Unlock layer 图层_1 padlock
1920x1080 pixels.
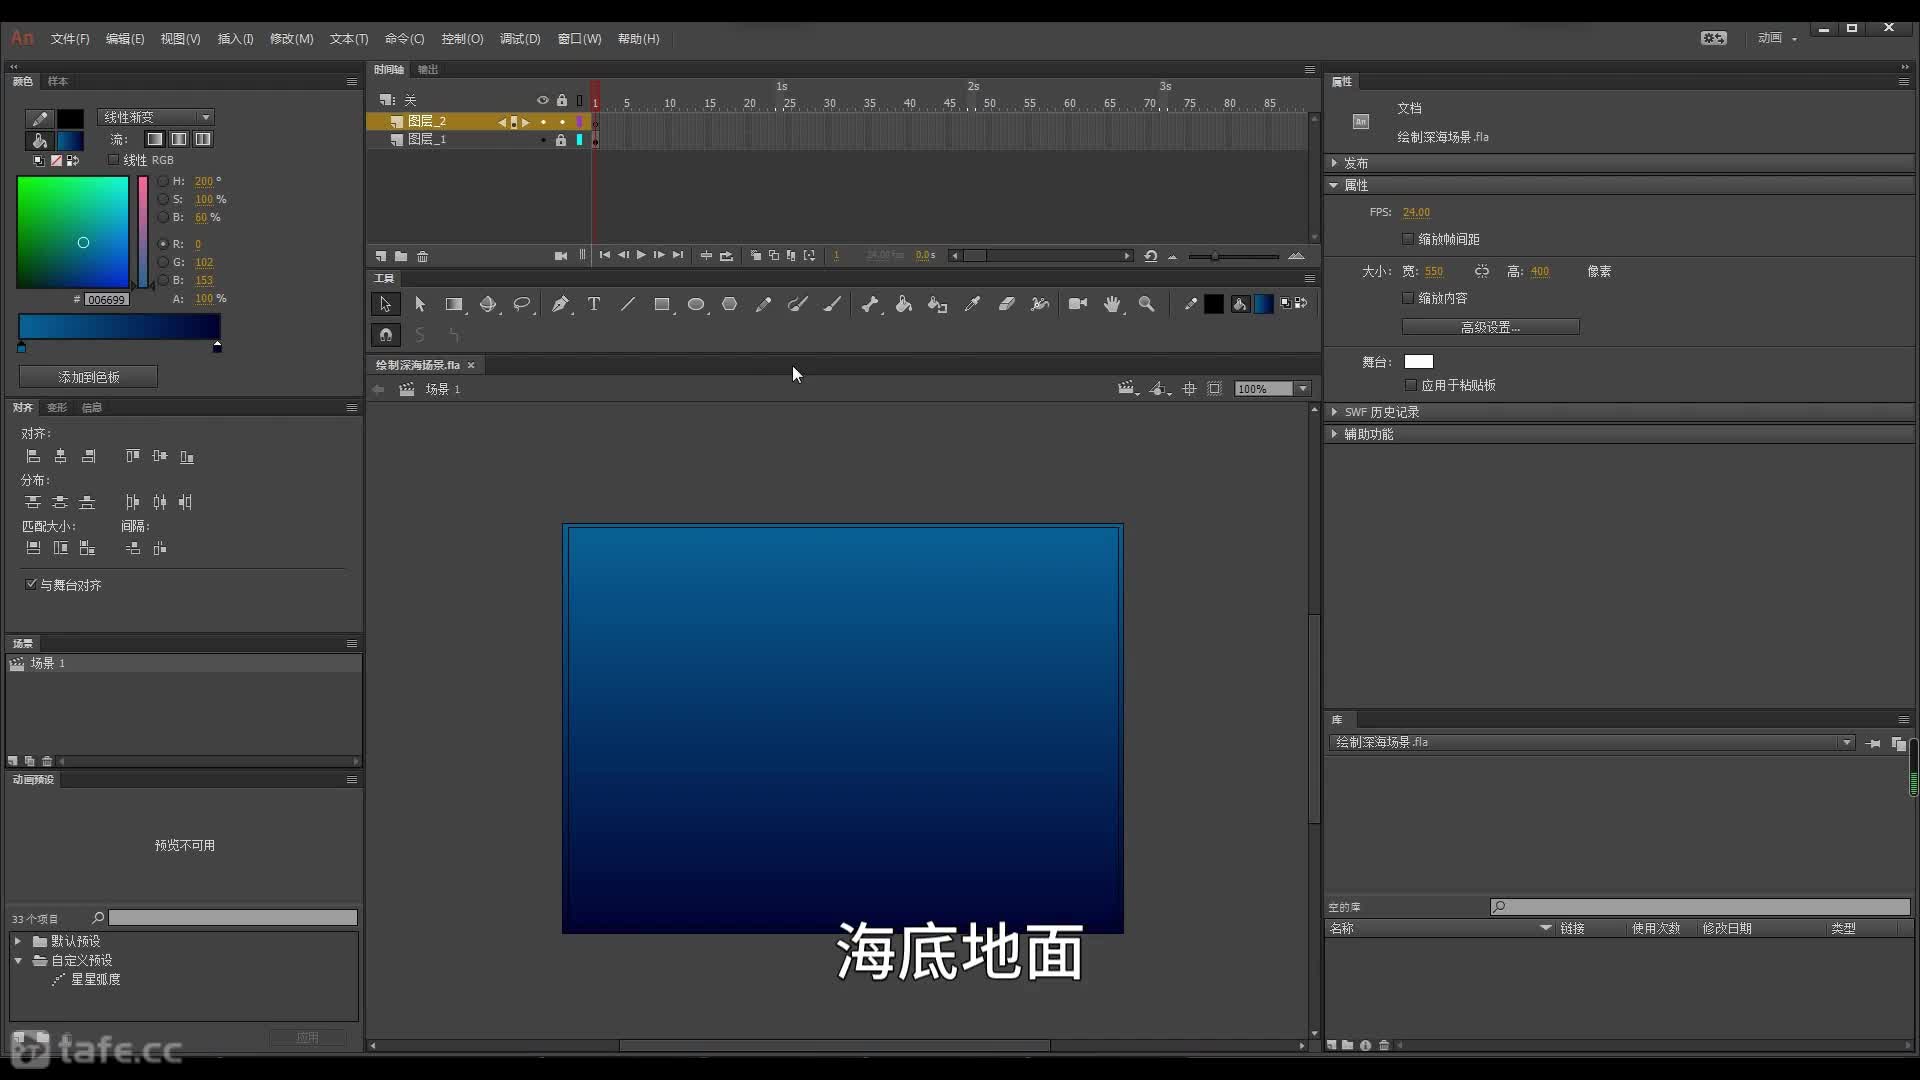pyautogui.click(x=561, y=140)
